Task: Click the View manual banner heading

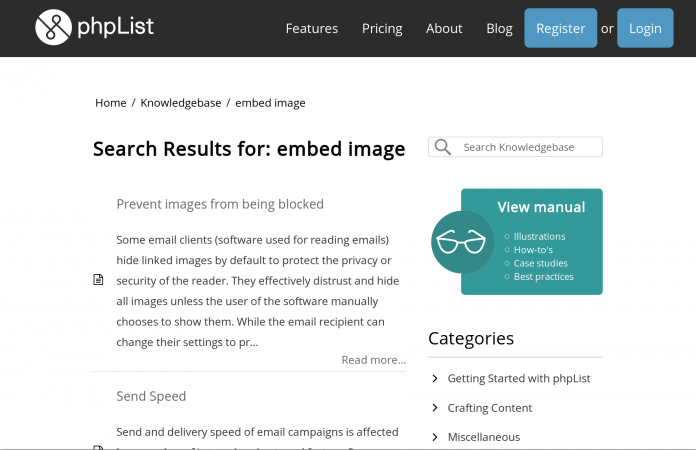Action: point(541,208)
